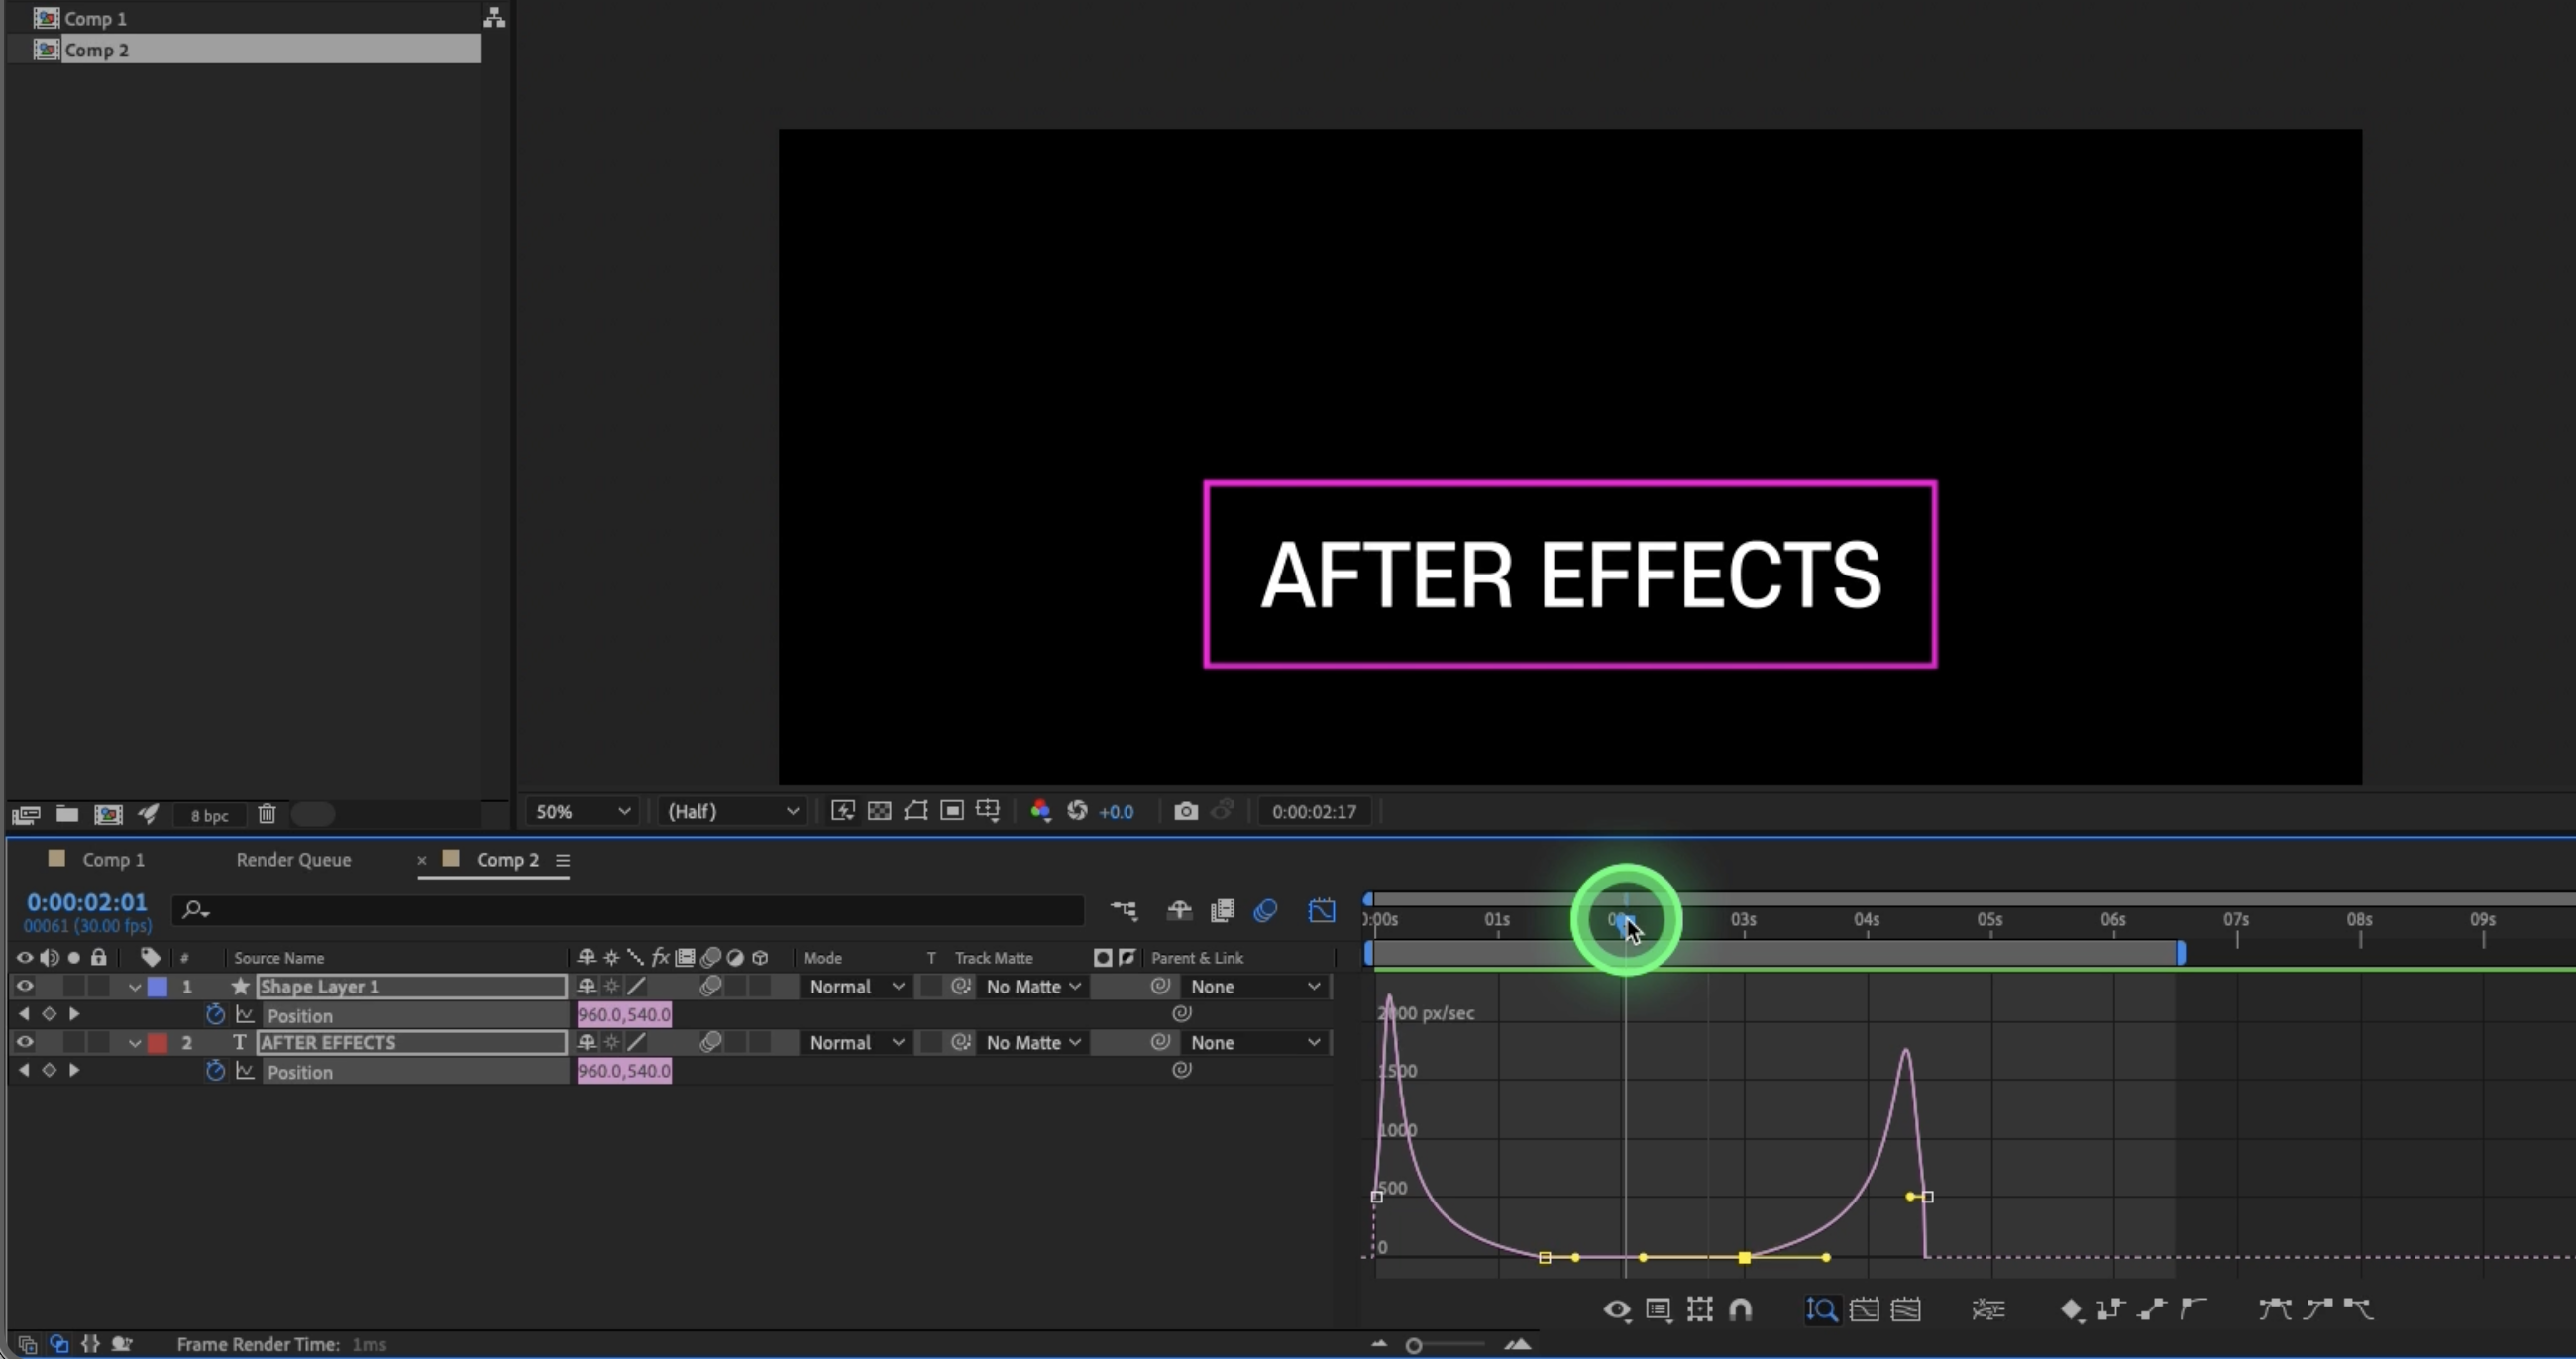Apply Easy Ease to selected keyframes
This screenshot has height=1359, width=2576.
click(2274, 1309)
